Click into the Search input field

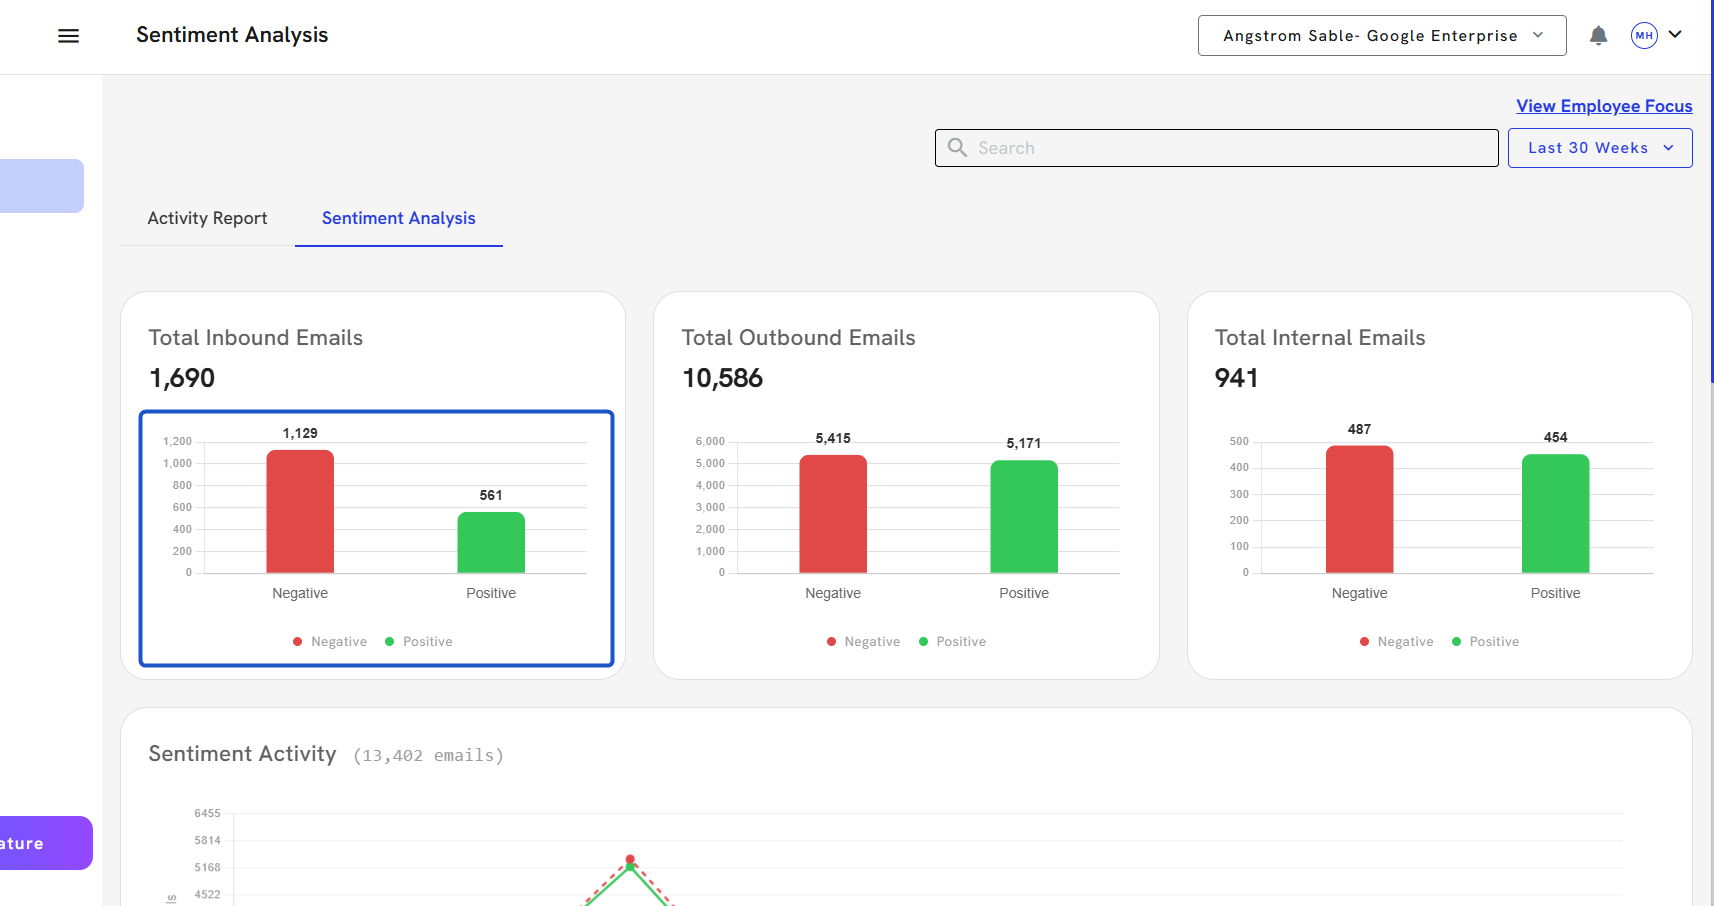pos(1230,148)
